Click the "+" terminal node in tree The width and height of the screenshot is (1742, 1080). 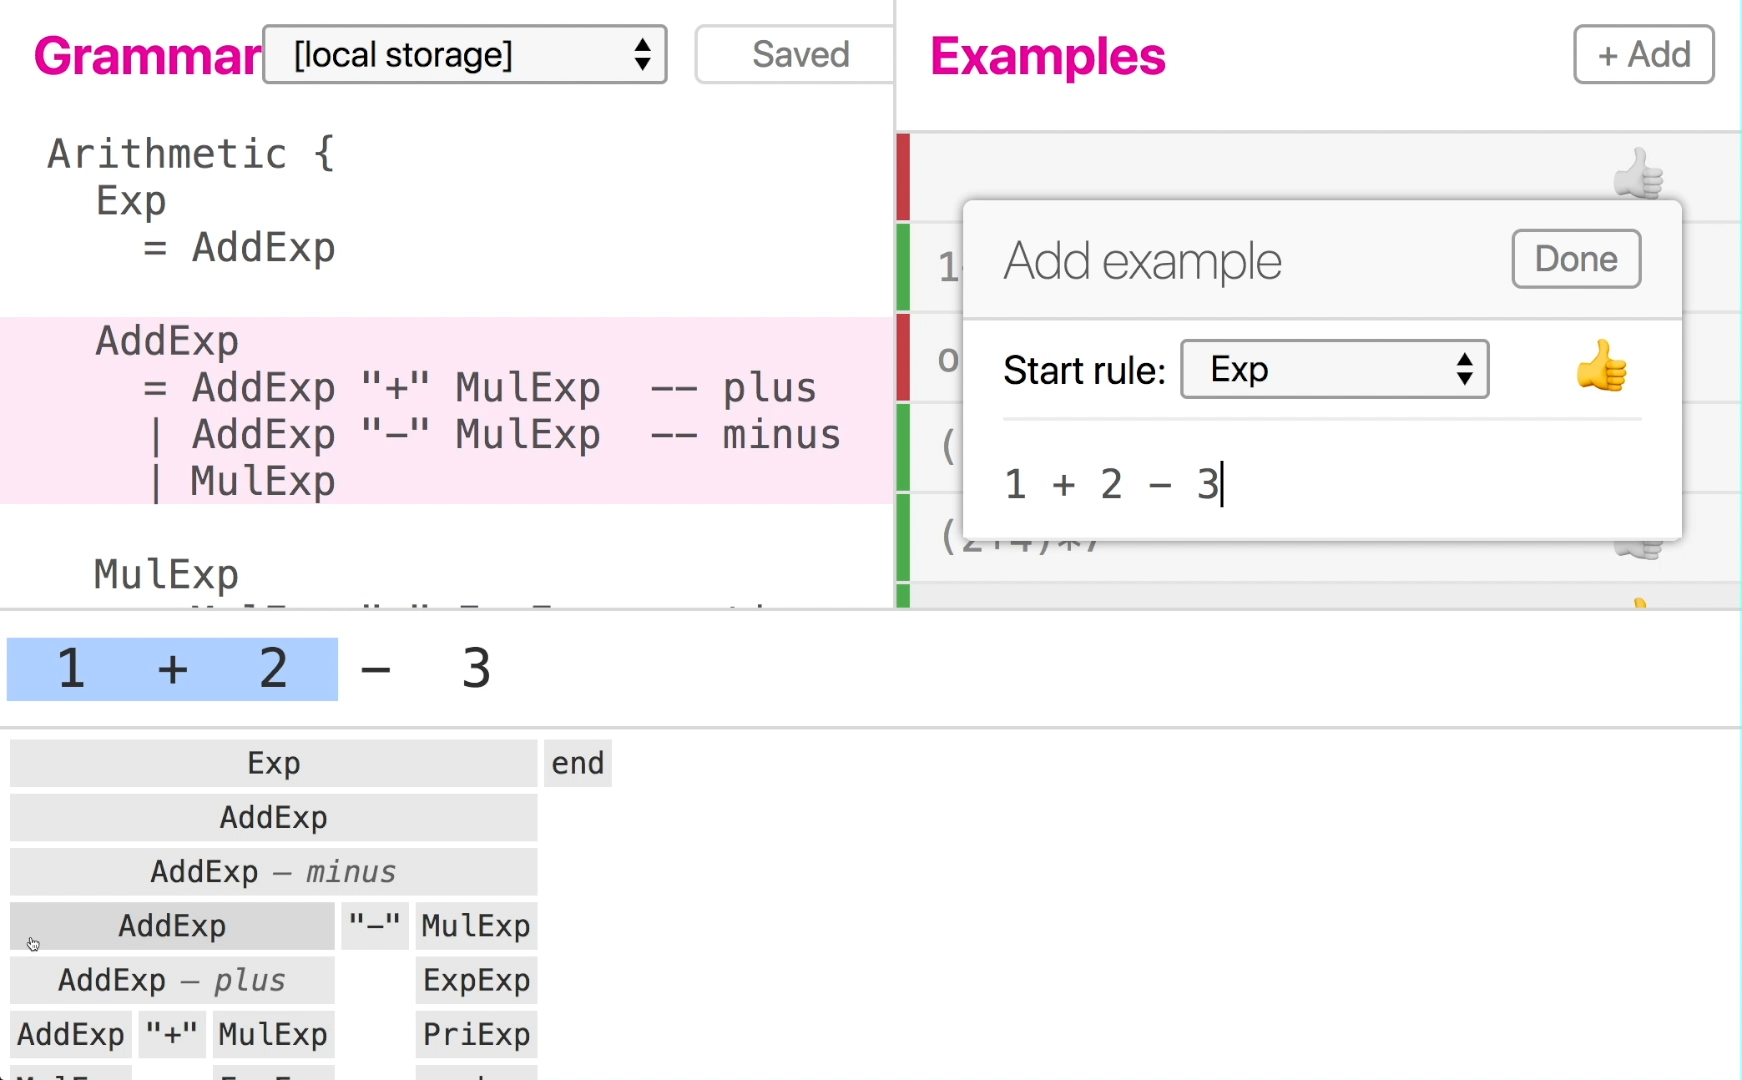coord(172,1034)
